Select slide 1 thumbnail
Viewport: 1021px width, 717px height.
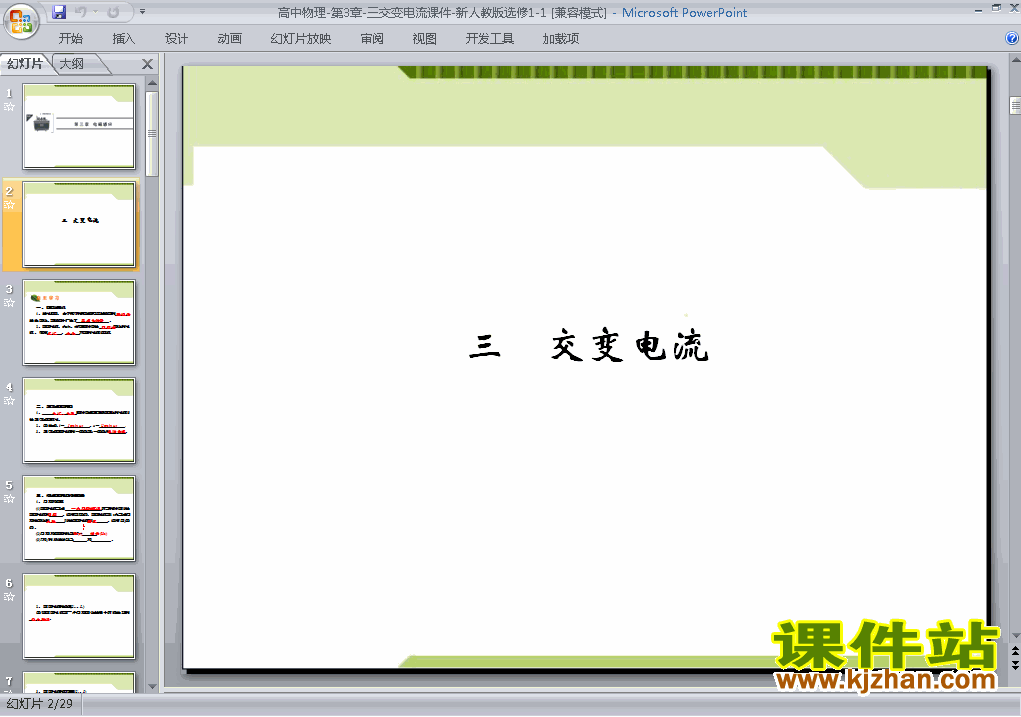[x=79, y=126]
